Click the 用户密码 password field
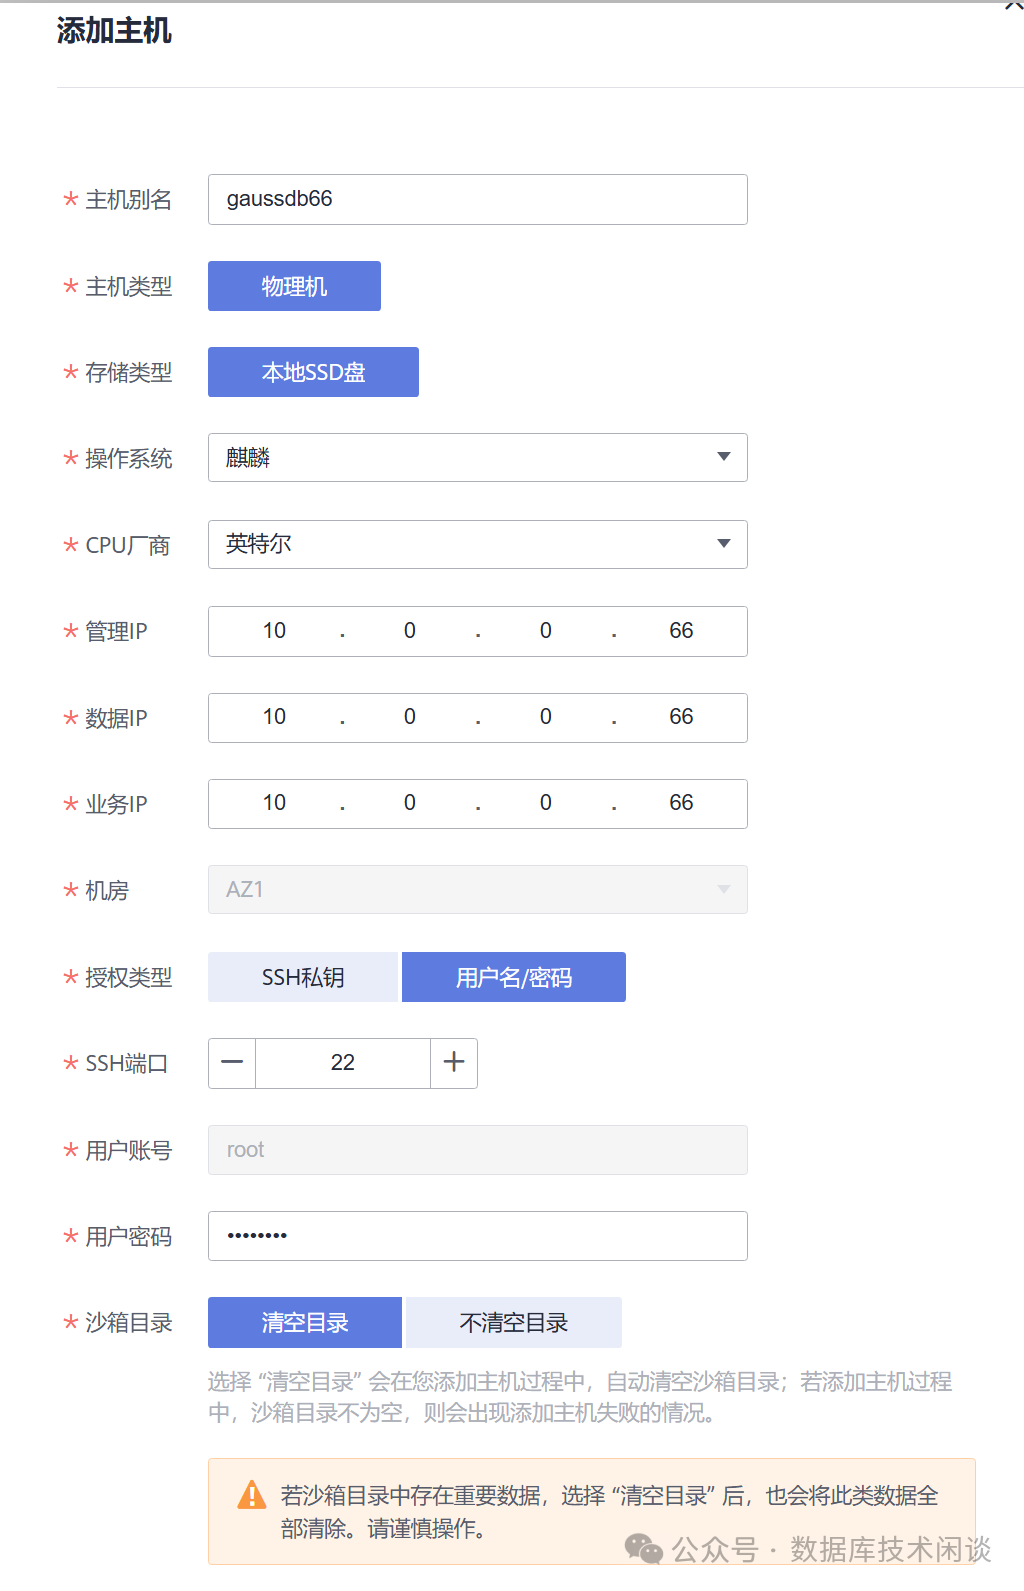The height and width of the screenshot is (1591, 1024). click(x=477, y=1236)
